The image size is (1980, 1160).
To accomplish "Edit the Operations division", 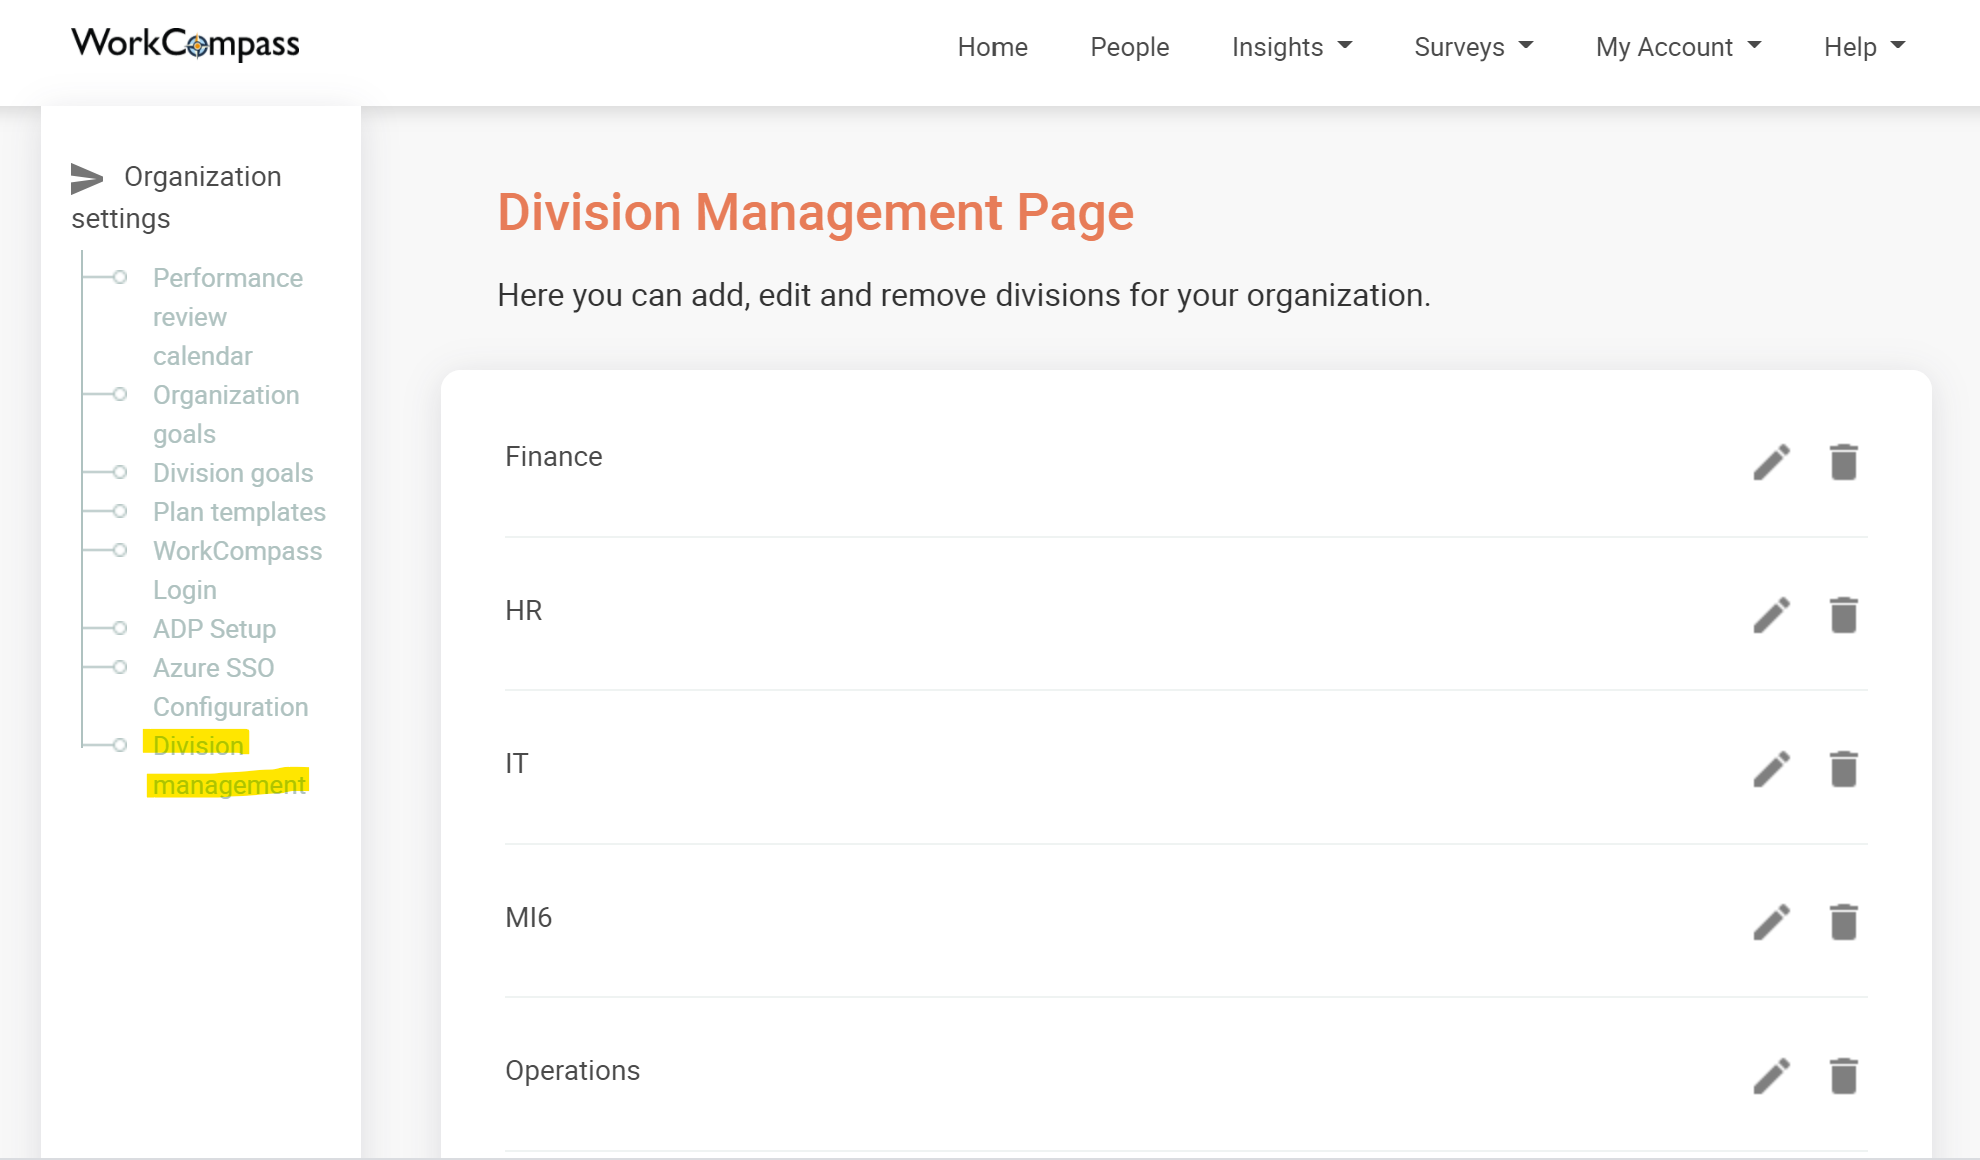I will [x=1771, y=1075].
